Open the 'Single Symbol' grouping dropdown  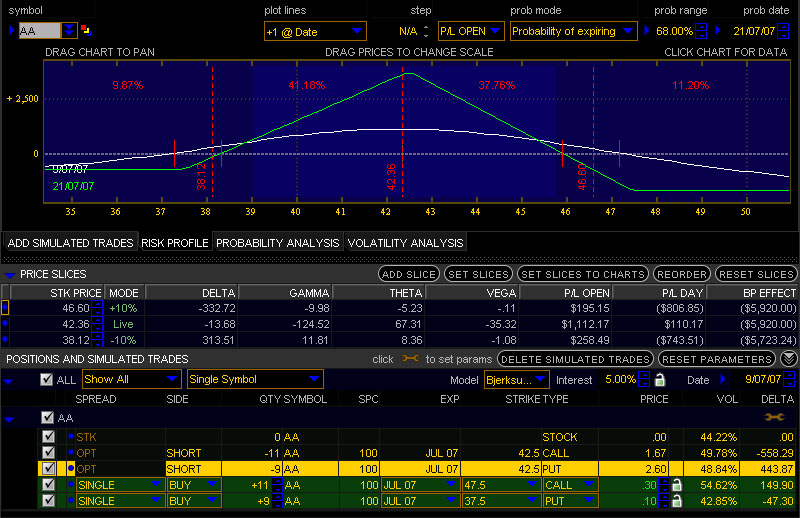(x=255, y=380)
